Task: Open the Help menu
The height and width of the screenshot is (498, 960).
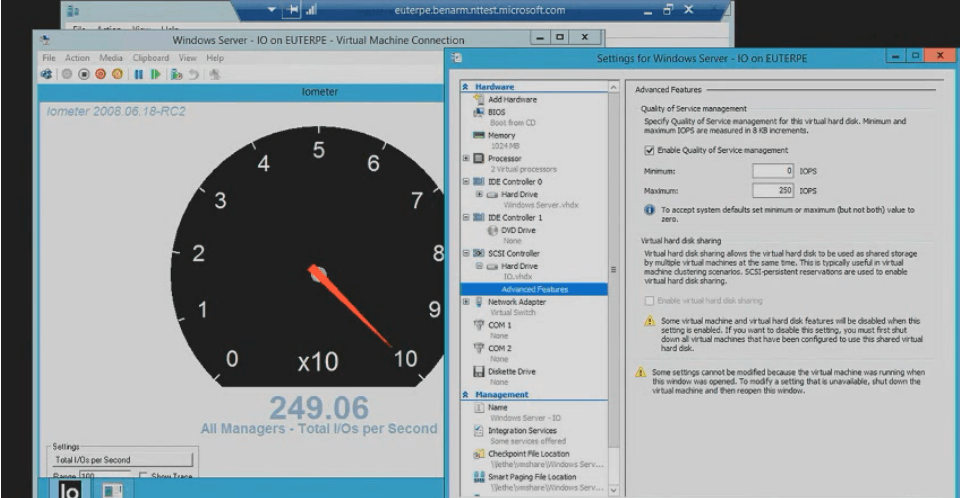Action: coord(215,58)
